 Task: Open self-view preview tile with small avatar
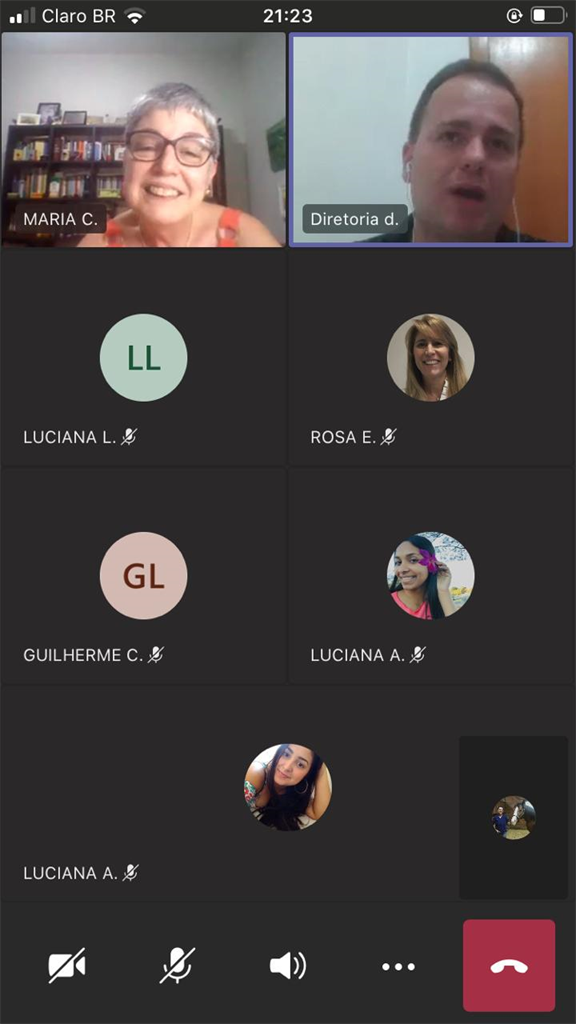513,817
